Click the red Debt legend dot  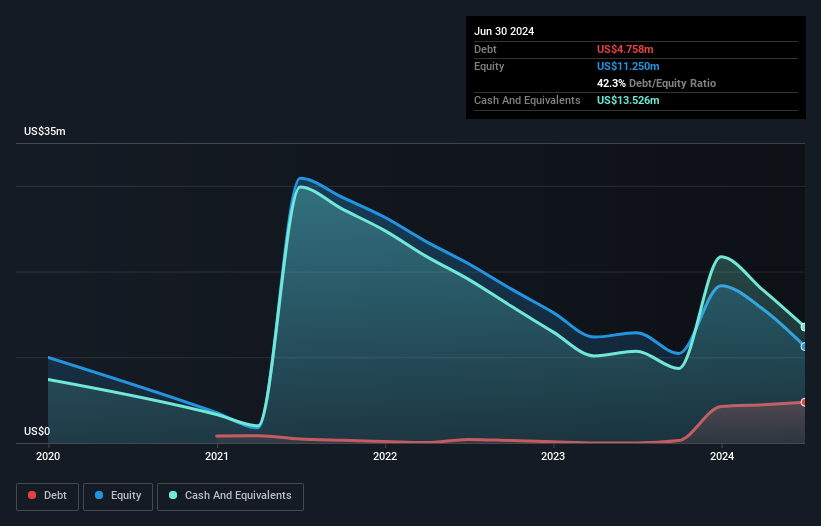point(32,495)
